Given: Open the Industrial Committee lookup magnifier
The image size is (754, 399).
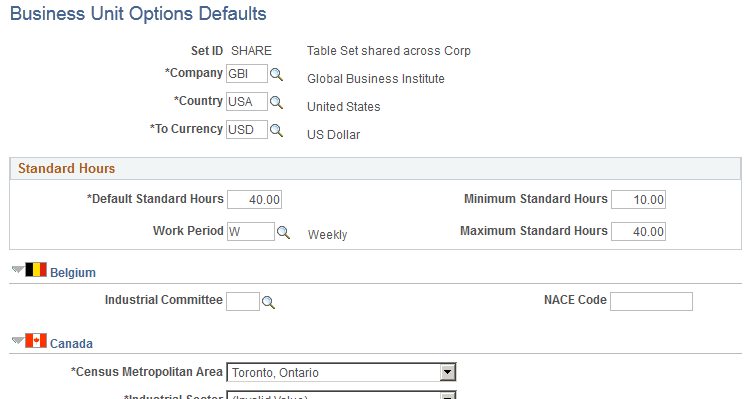Looking at the screenshot, I should tap(268, 302).
